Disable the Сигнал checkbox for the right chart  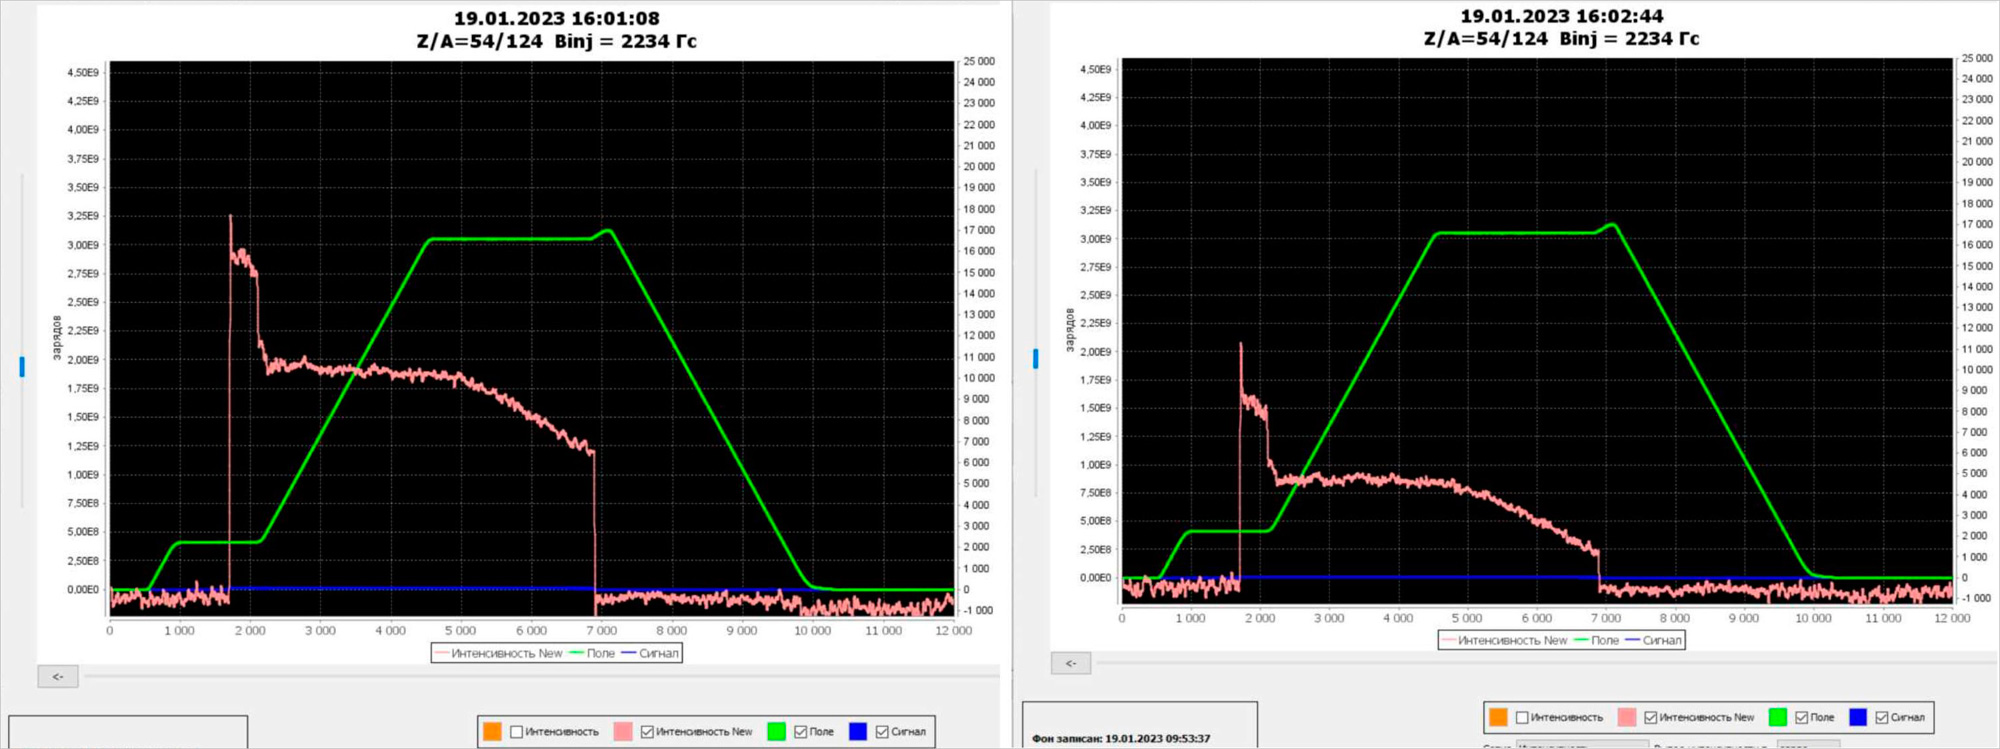(1882, 717)
